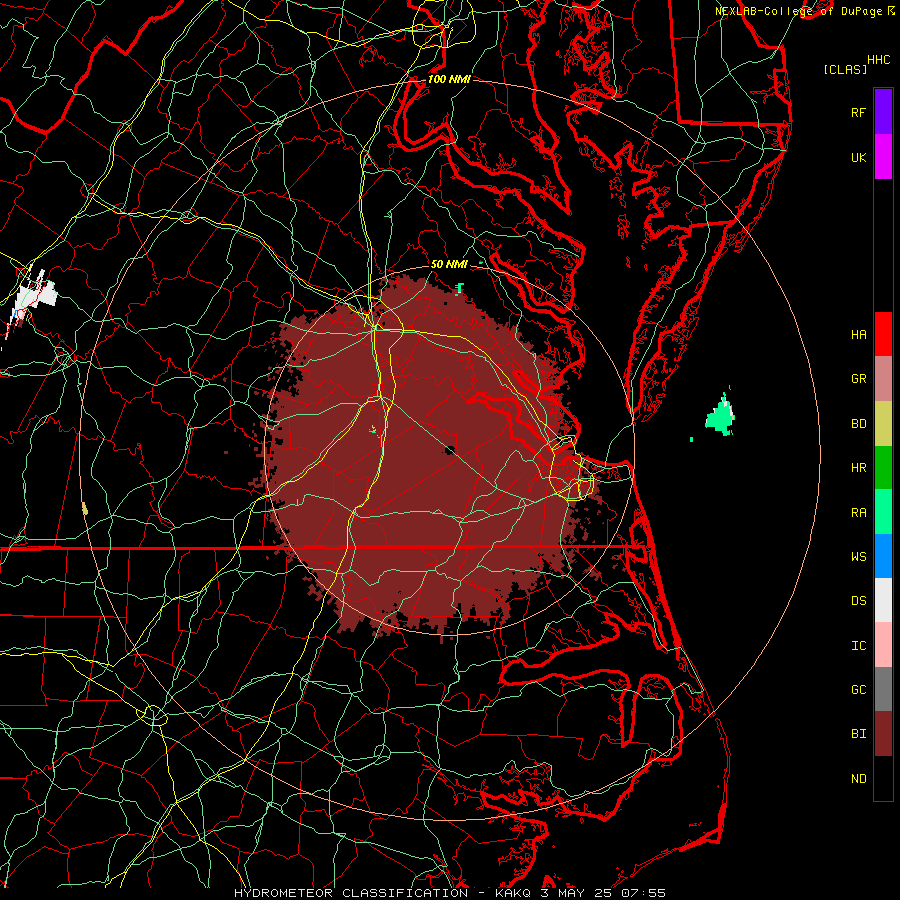Pick the gray GC legend swatch

tap(883, 689)
